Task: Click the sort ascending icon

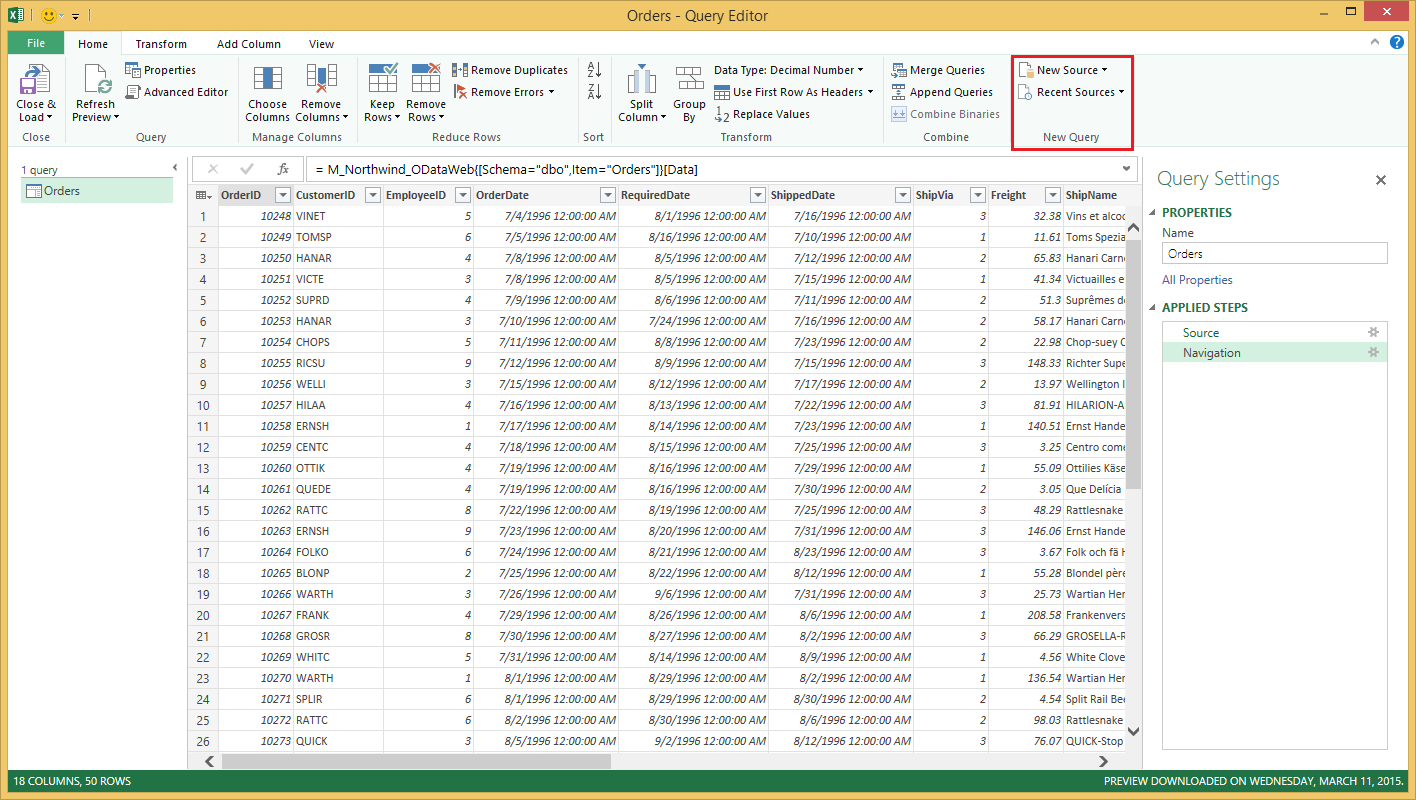Action: pos(593,70)
